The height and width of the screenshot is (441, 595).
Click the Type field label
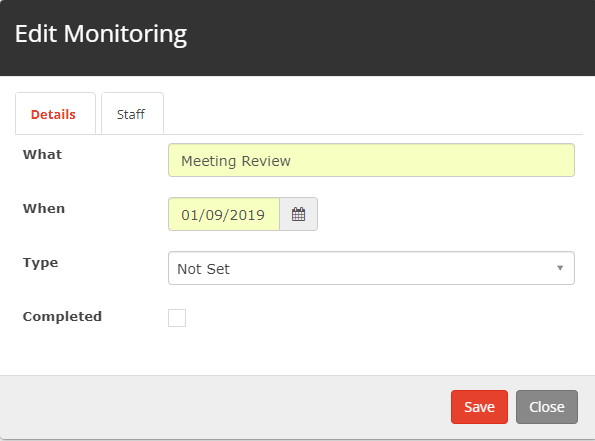pos(41,263)
